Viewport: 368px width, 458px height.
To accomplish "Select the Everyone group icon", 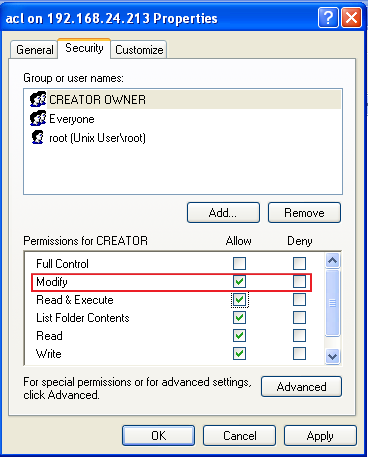I will (38, 119).
